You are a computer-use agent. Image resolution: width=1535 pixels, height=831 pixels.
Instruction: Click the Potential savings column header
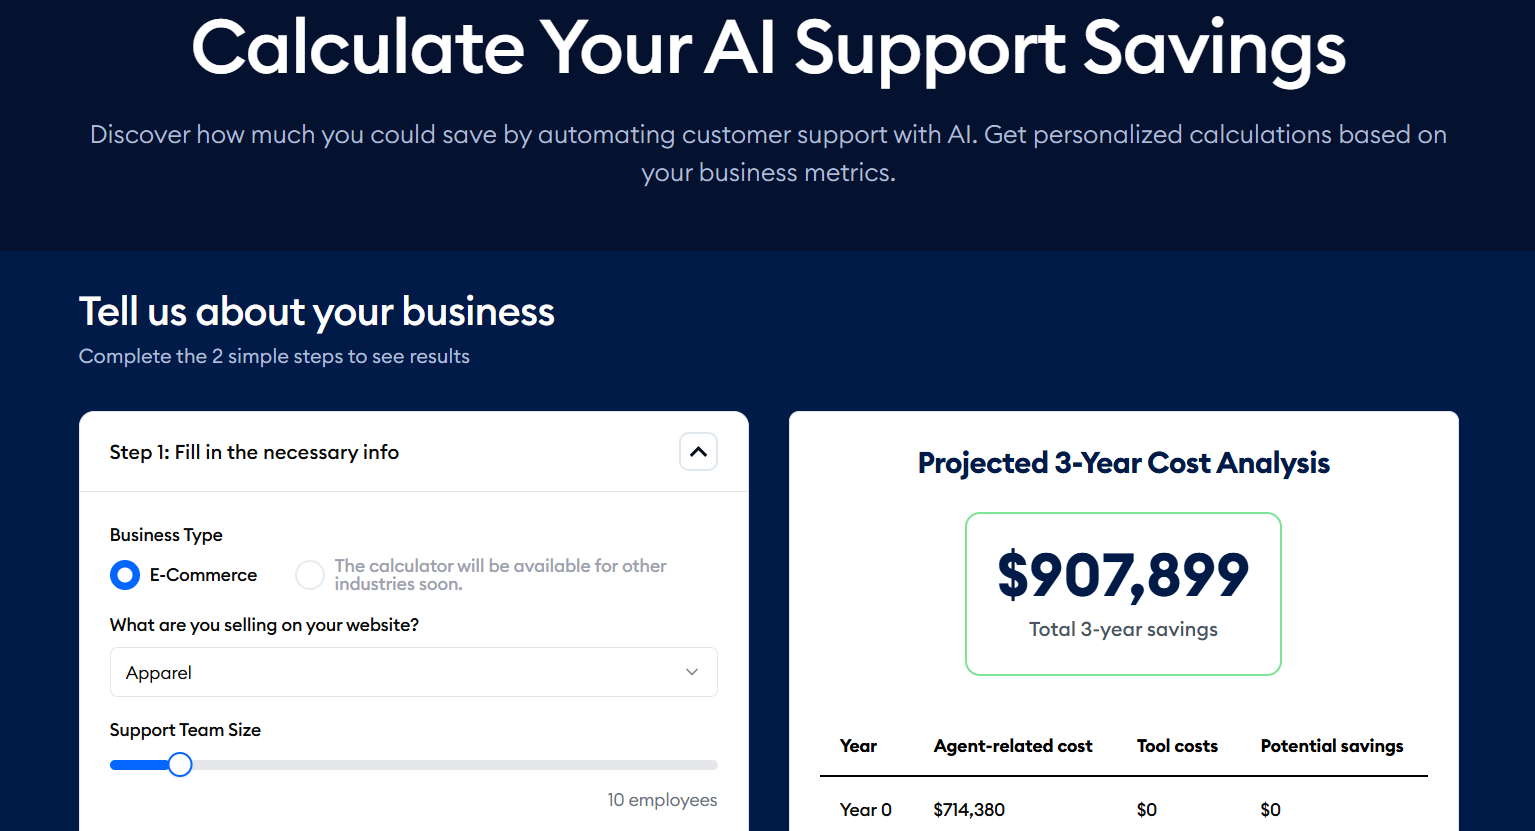point(1331,746)
